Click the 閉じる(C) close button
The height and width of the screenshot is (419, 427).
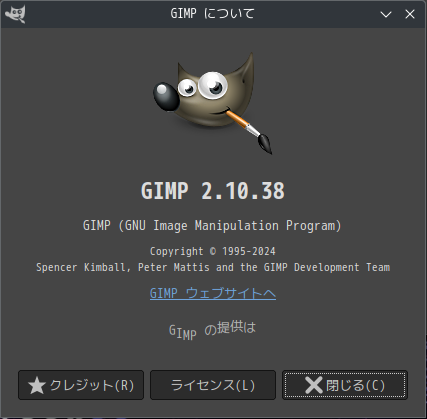[x=345, y=385]
